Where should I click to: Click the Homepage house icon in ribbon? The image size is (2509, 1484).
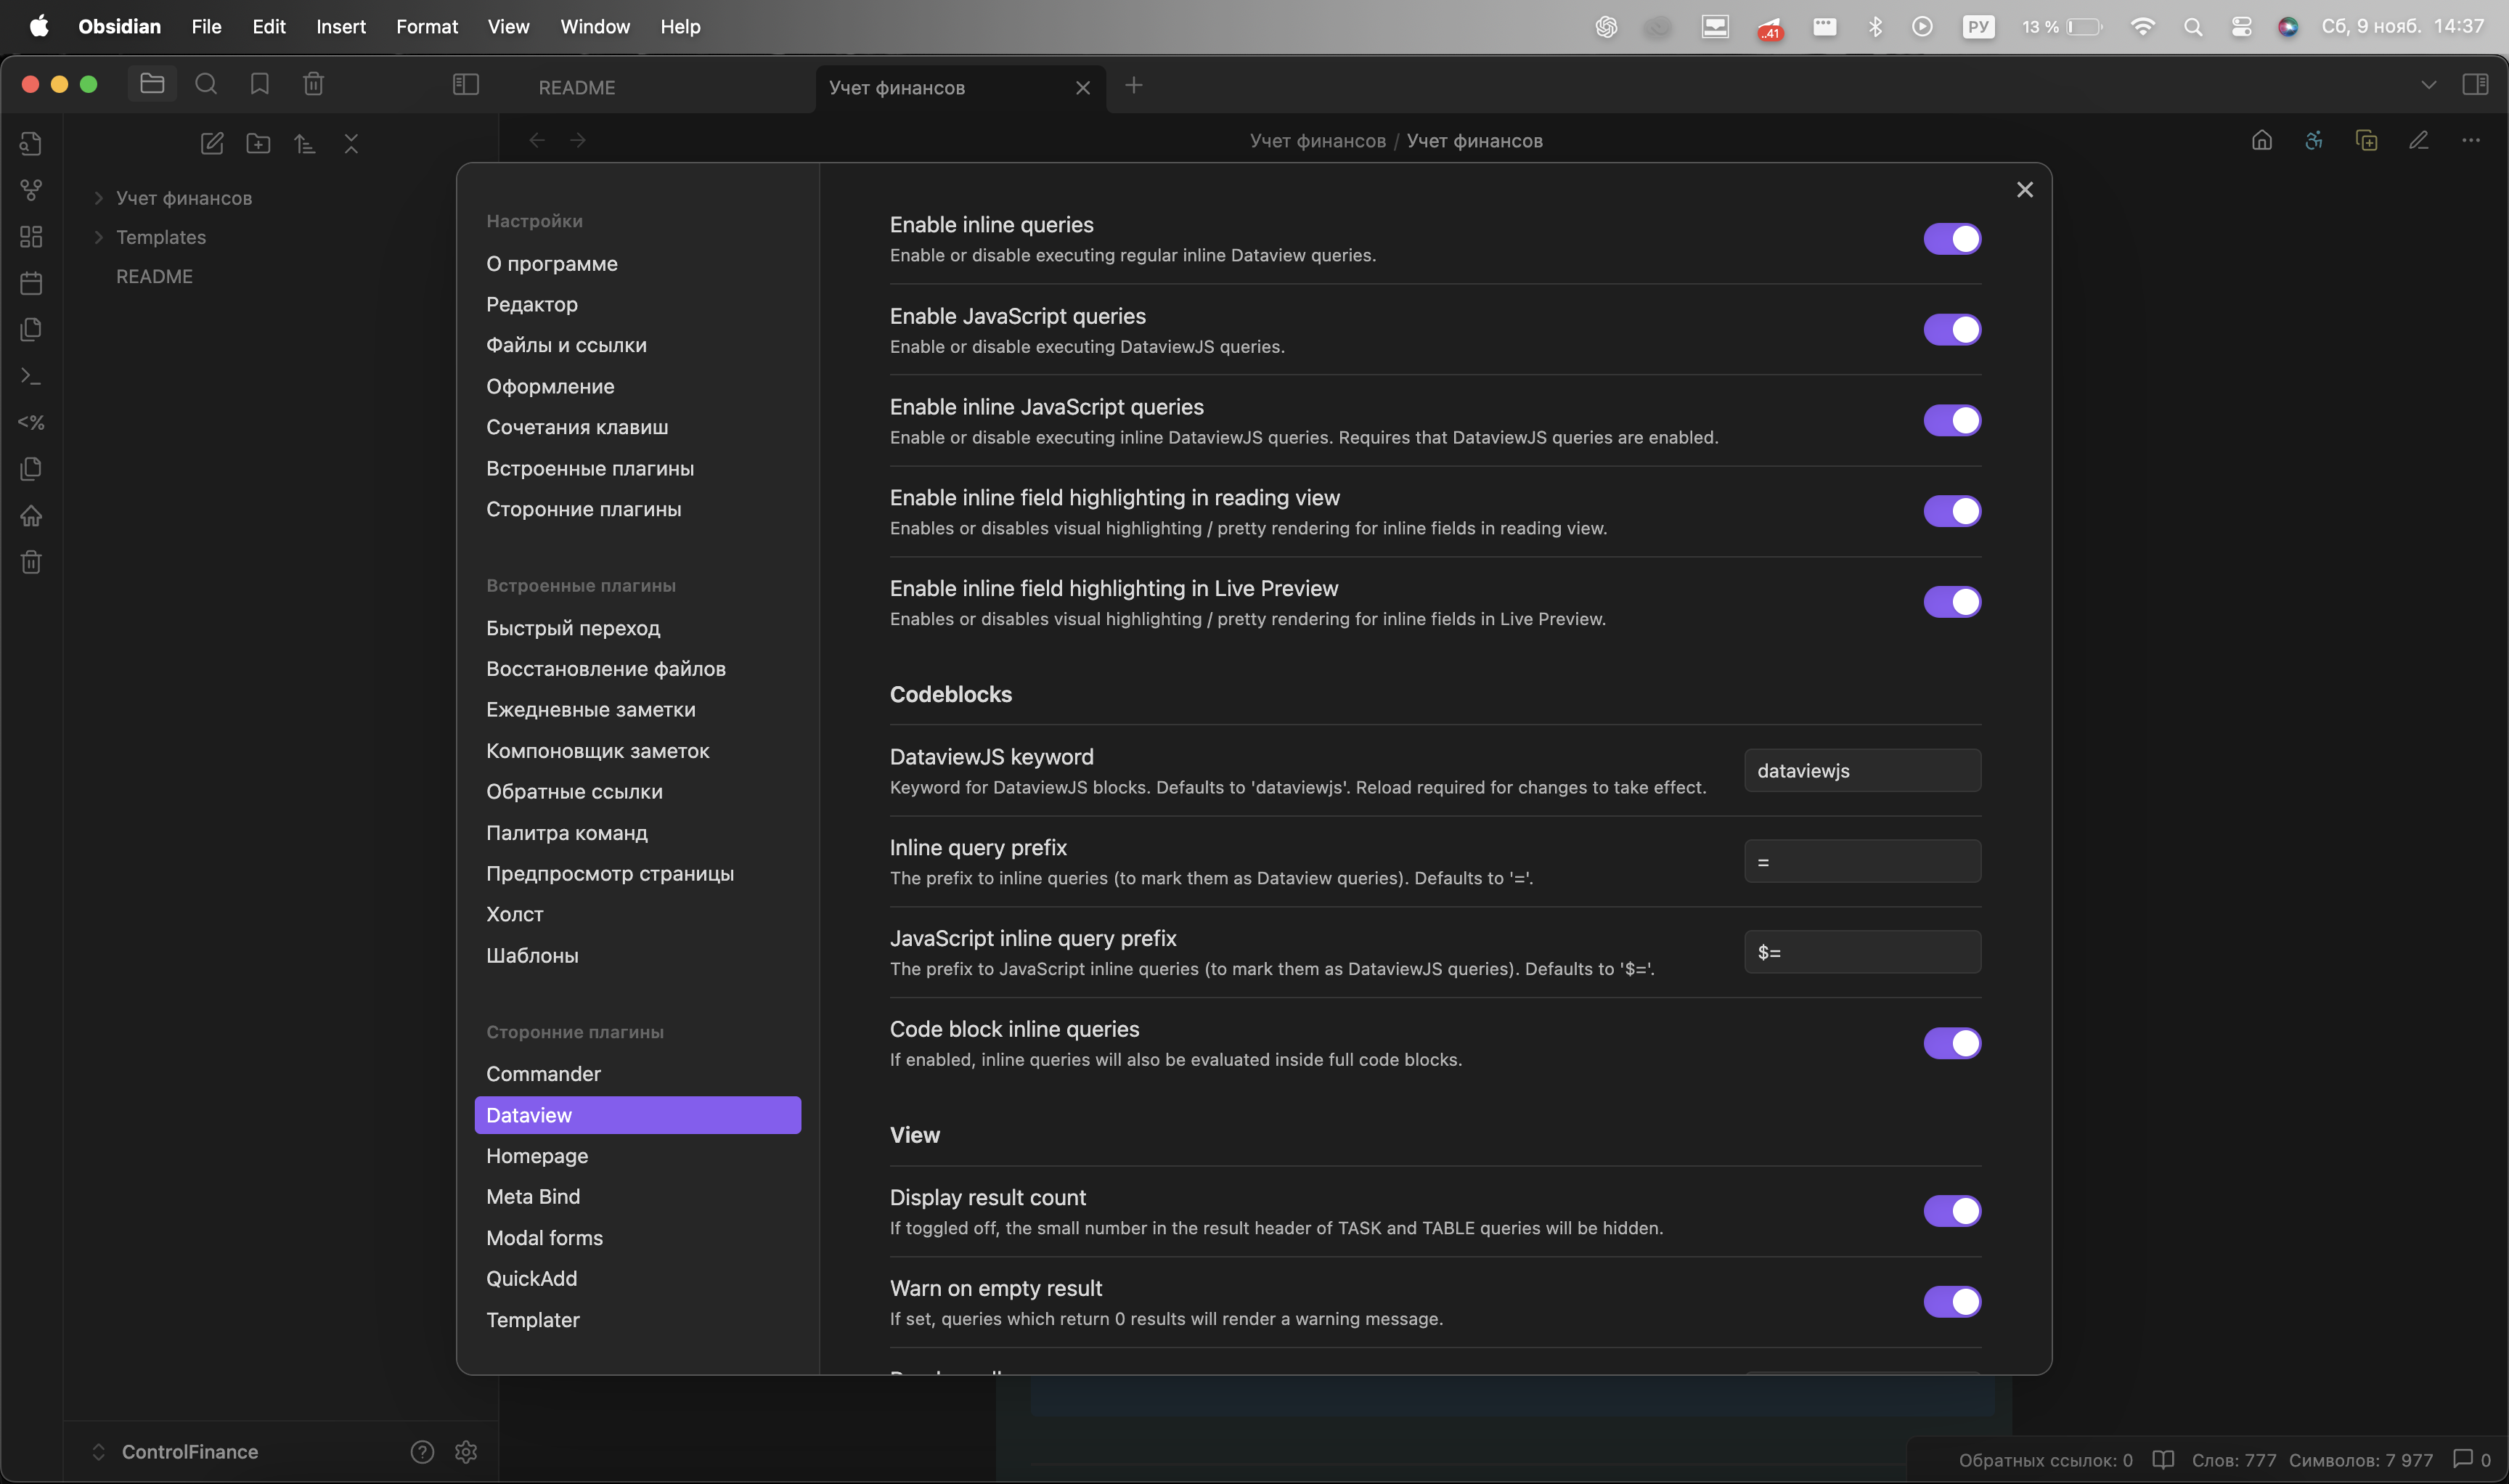pos(31,516)
